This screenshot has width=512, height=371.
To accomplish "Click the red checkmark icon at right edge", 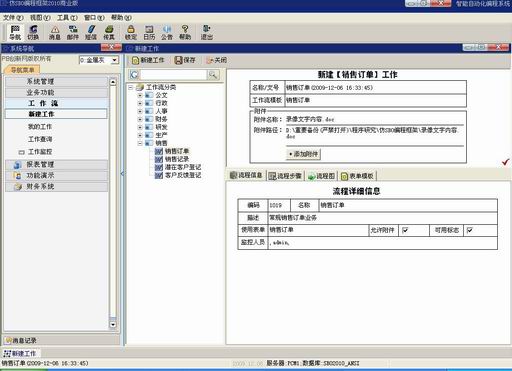I will click(506, 162).
